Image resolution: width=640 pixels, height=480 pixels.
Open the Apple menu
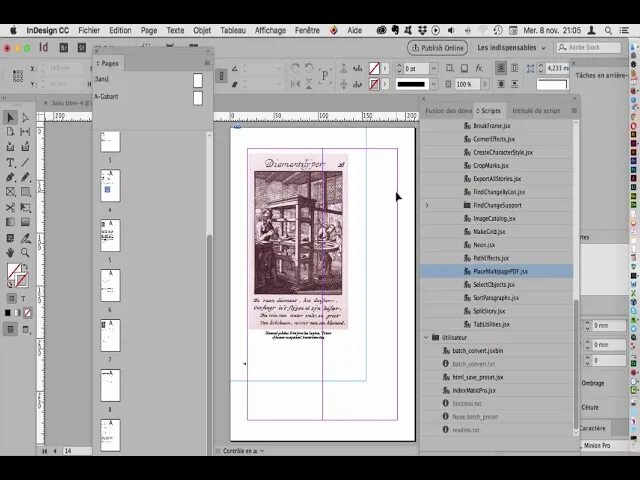[13, 30]
